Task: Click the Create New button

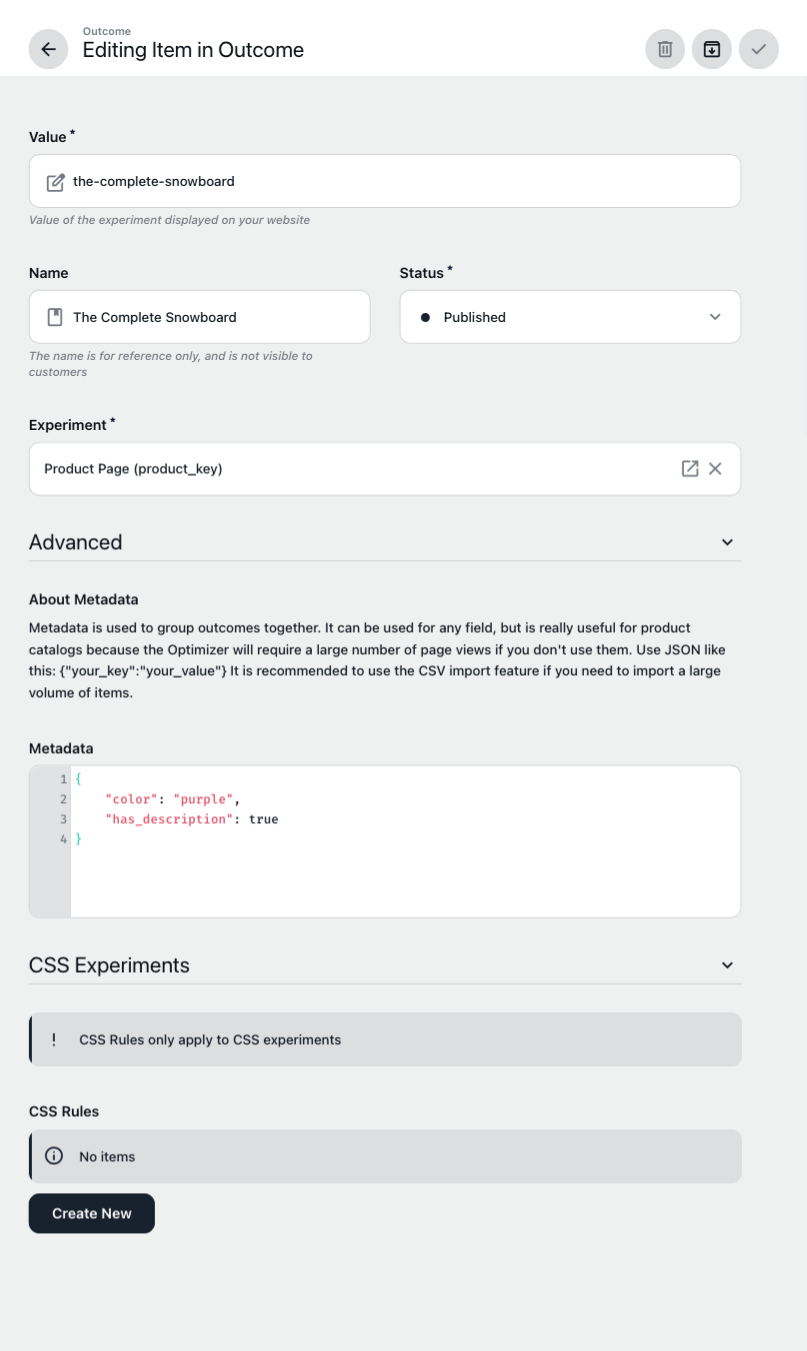Action: pos(92,1213)
